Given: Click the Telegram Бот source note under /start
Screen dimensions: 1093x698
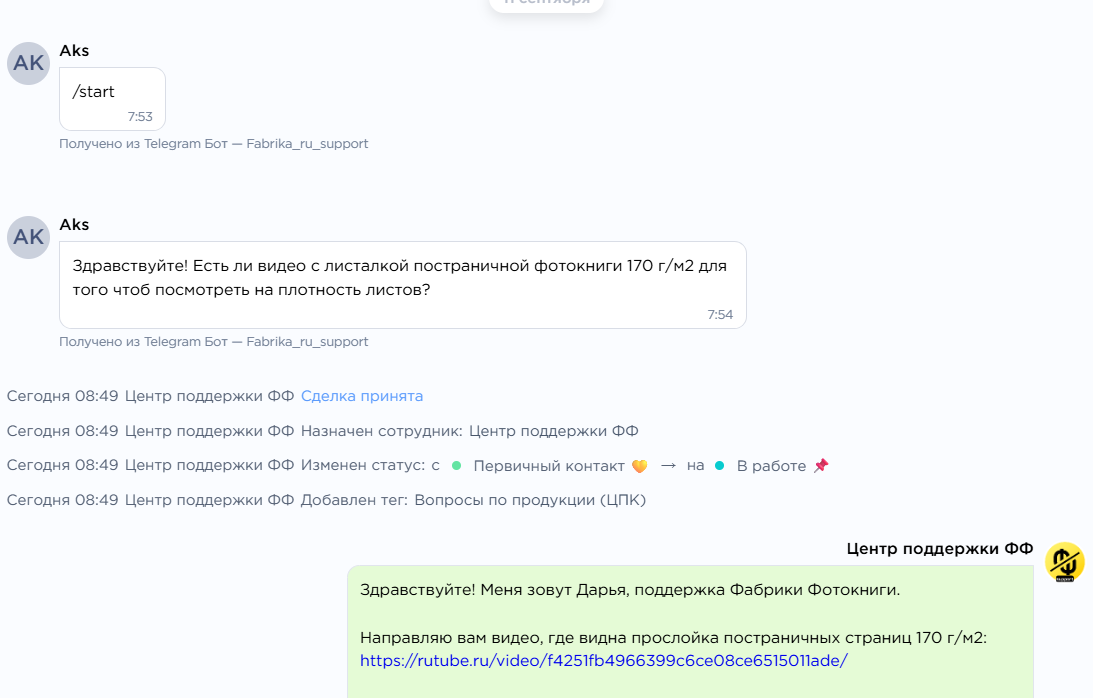Looking at the screenshot, I should pyautogui.click(x=213, y=144).
